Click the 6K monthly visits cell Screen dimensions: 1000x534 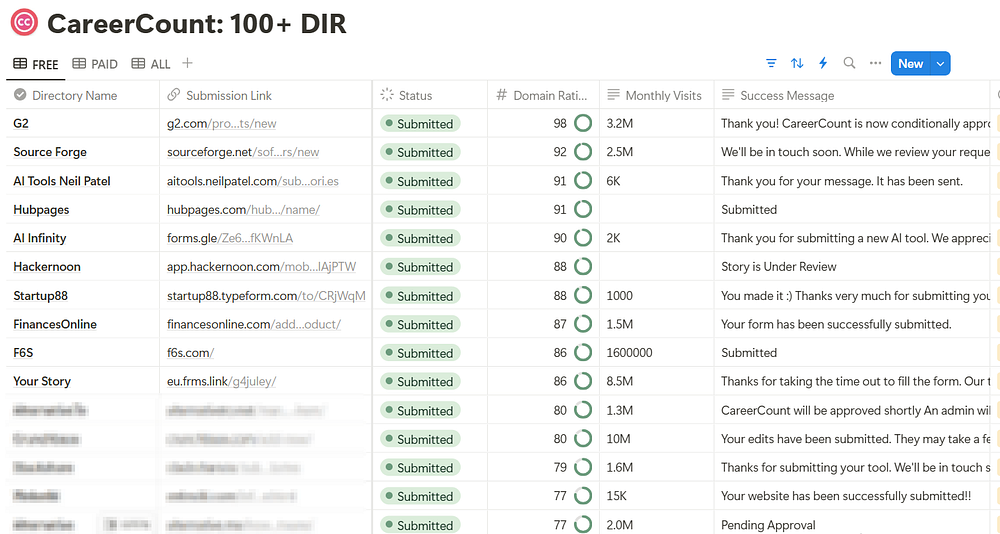(x=657, y=181)
